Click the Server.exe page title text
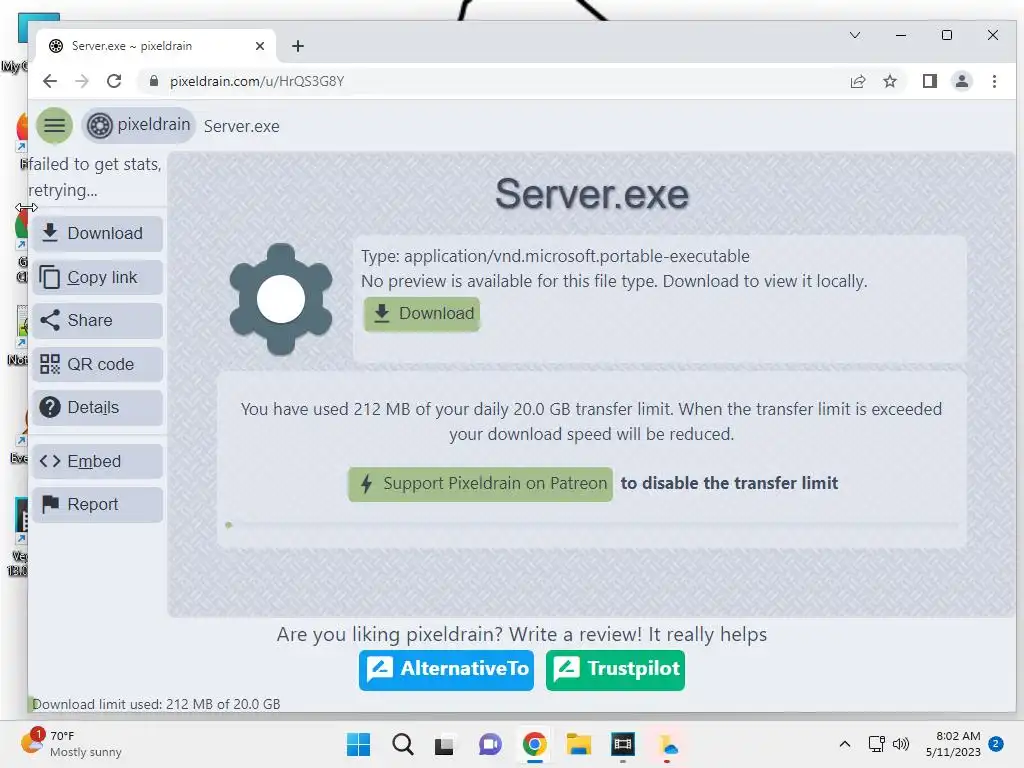 [x=592, y=194]
